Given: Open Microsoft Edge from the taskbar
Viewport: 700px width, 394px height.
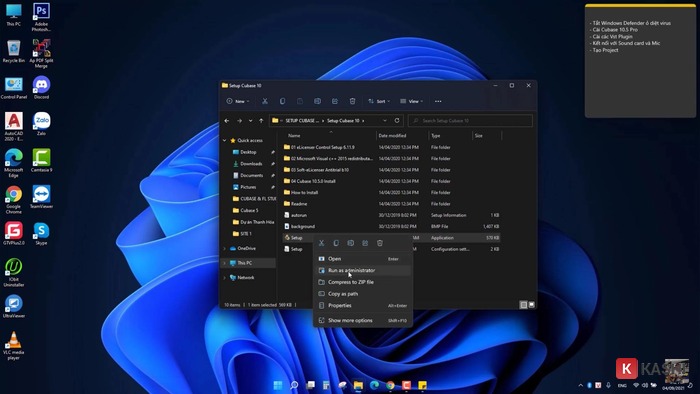Looking at the screenshot, I should tap(374, 385).
